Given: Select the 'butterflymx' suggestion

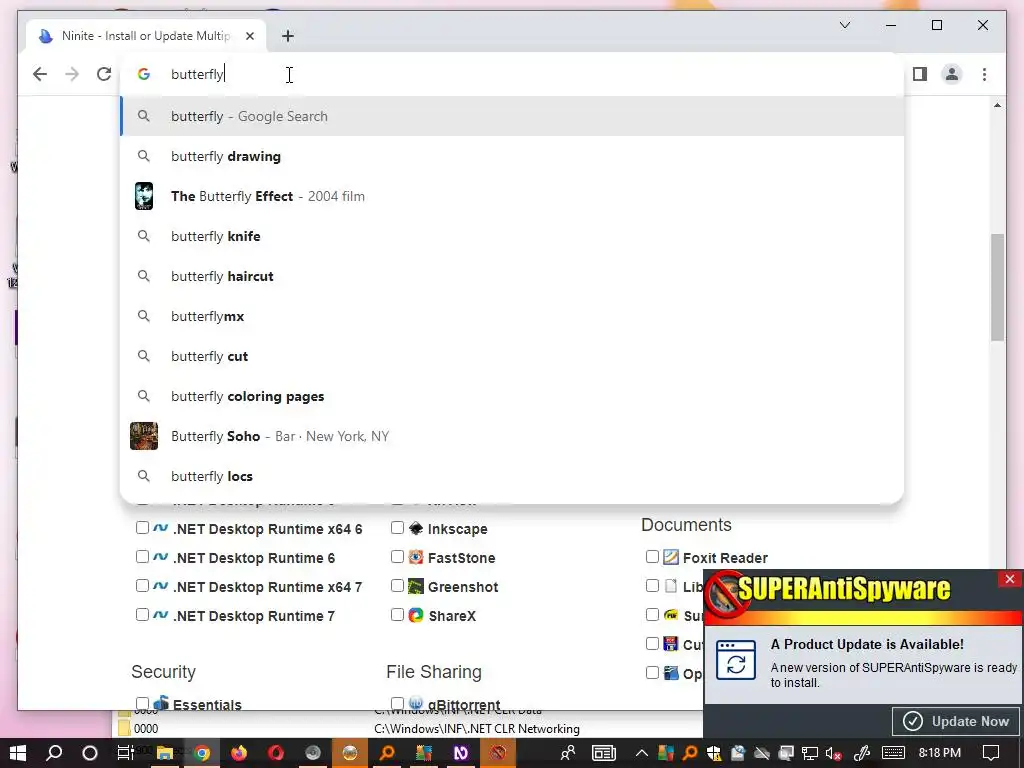Looking at the screenshot, I should click(512, 316).
